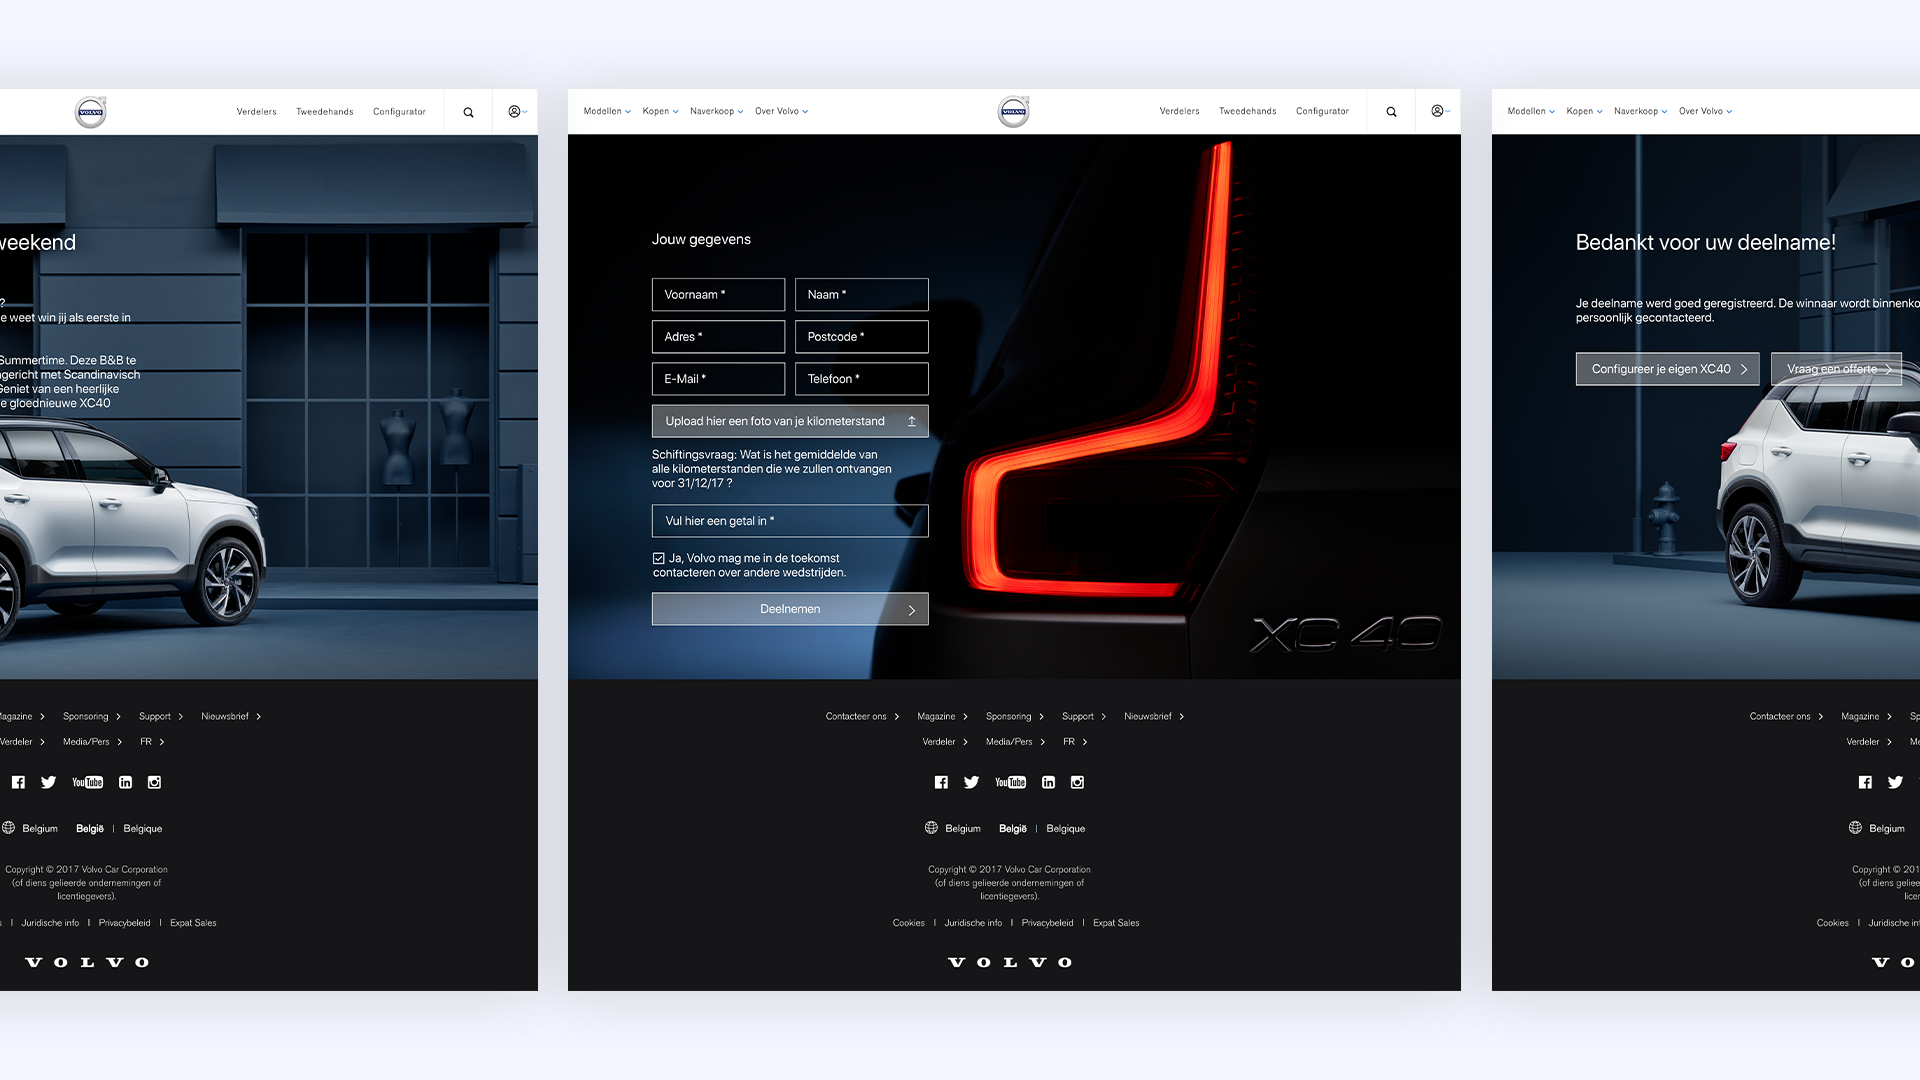Focus the Voornaam input field
Screen dimensions: 1920x1080
point(718,295)
